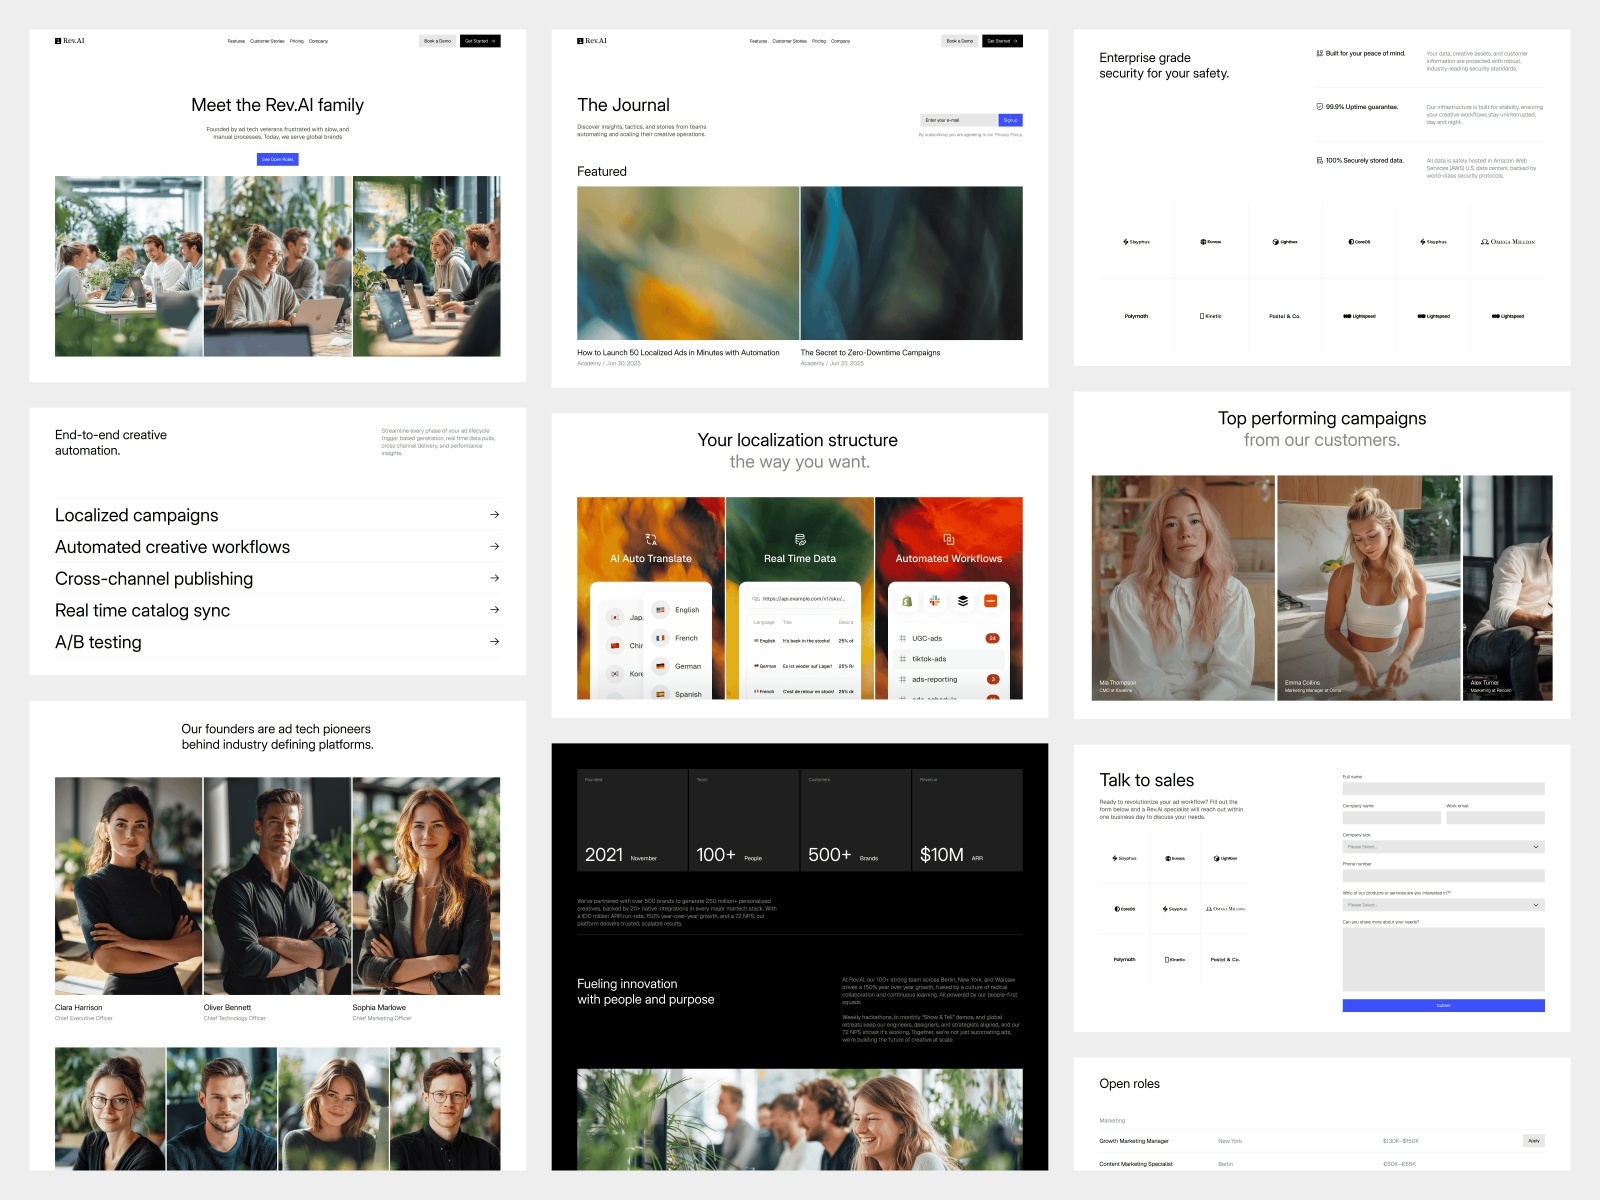Click the Slack integration icon

[x=934, y=601]
